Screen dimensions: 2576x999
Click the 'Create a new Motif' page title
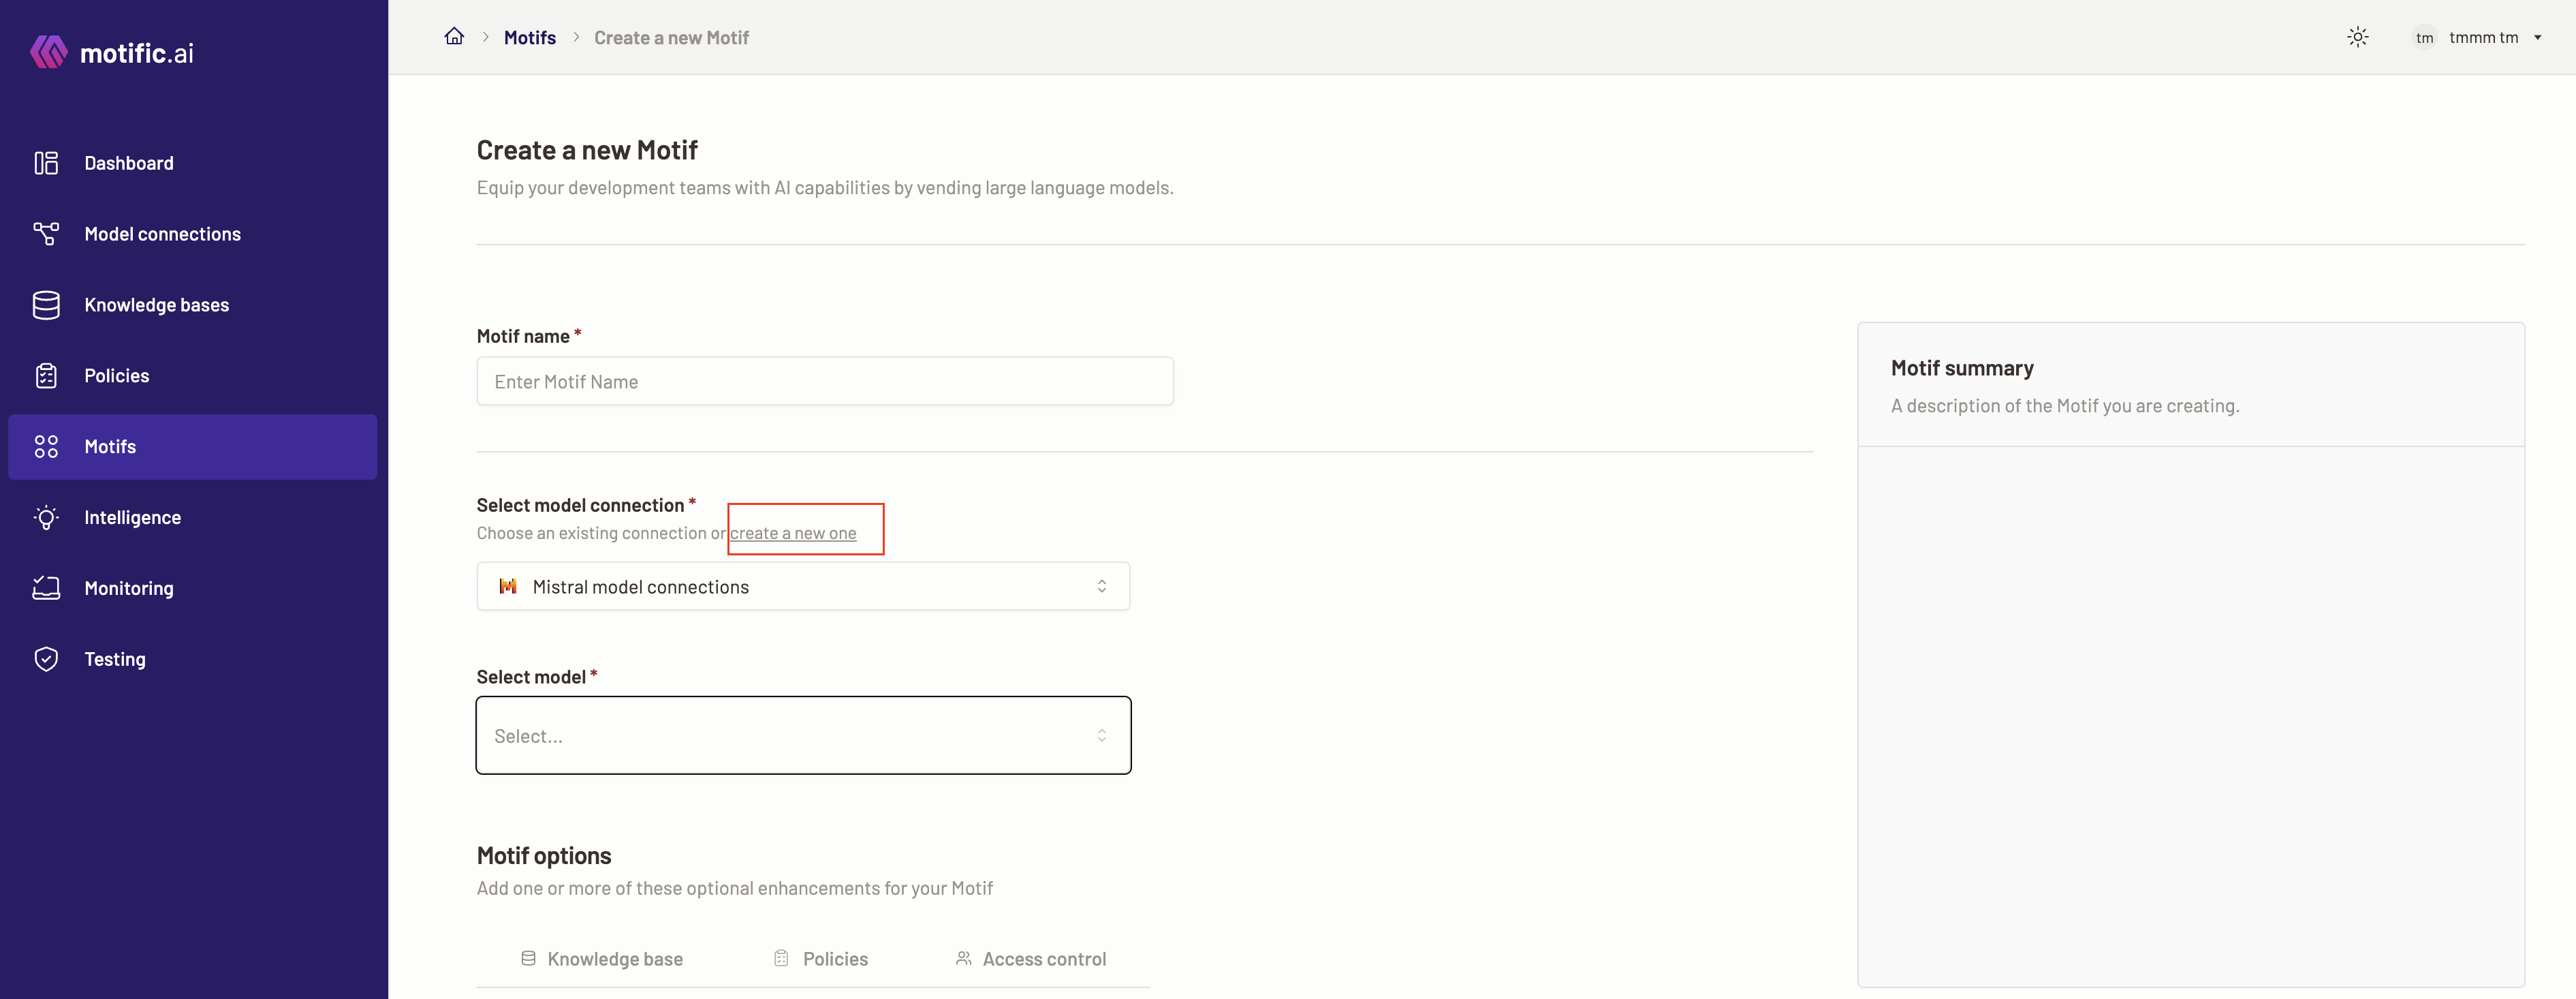587,150
